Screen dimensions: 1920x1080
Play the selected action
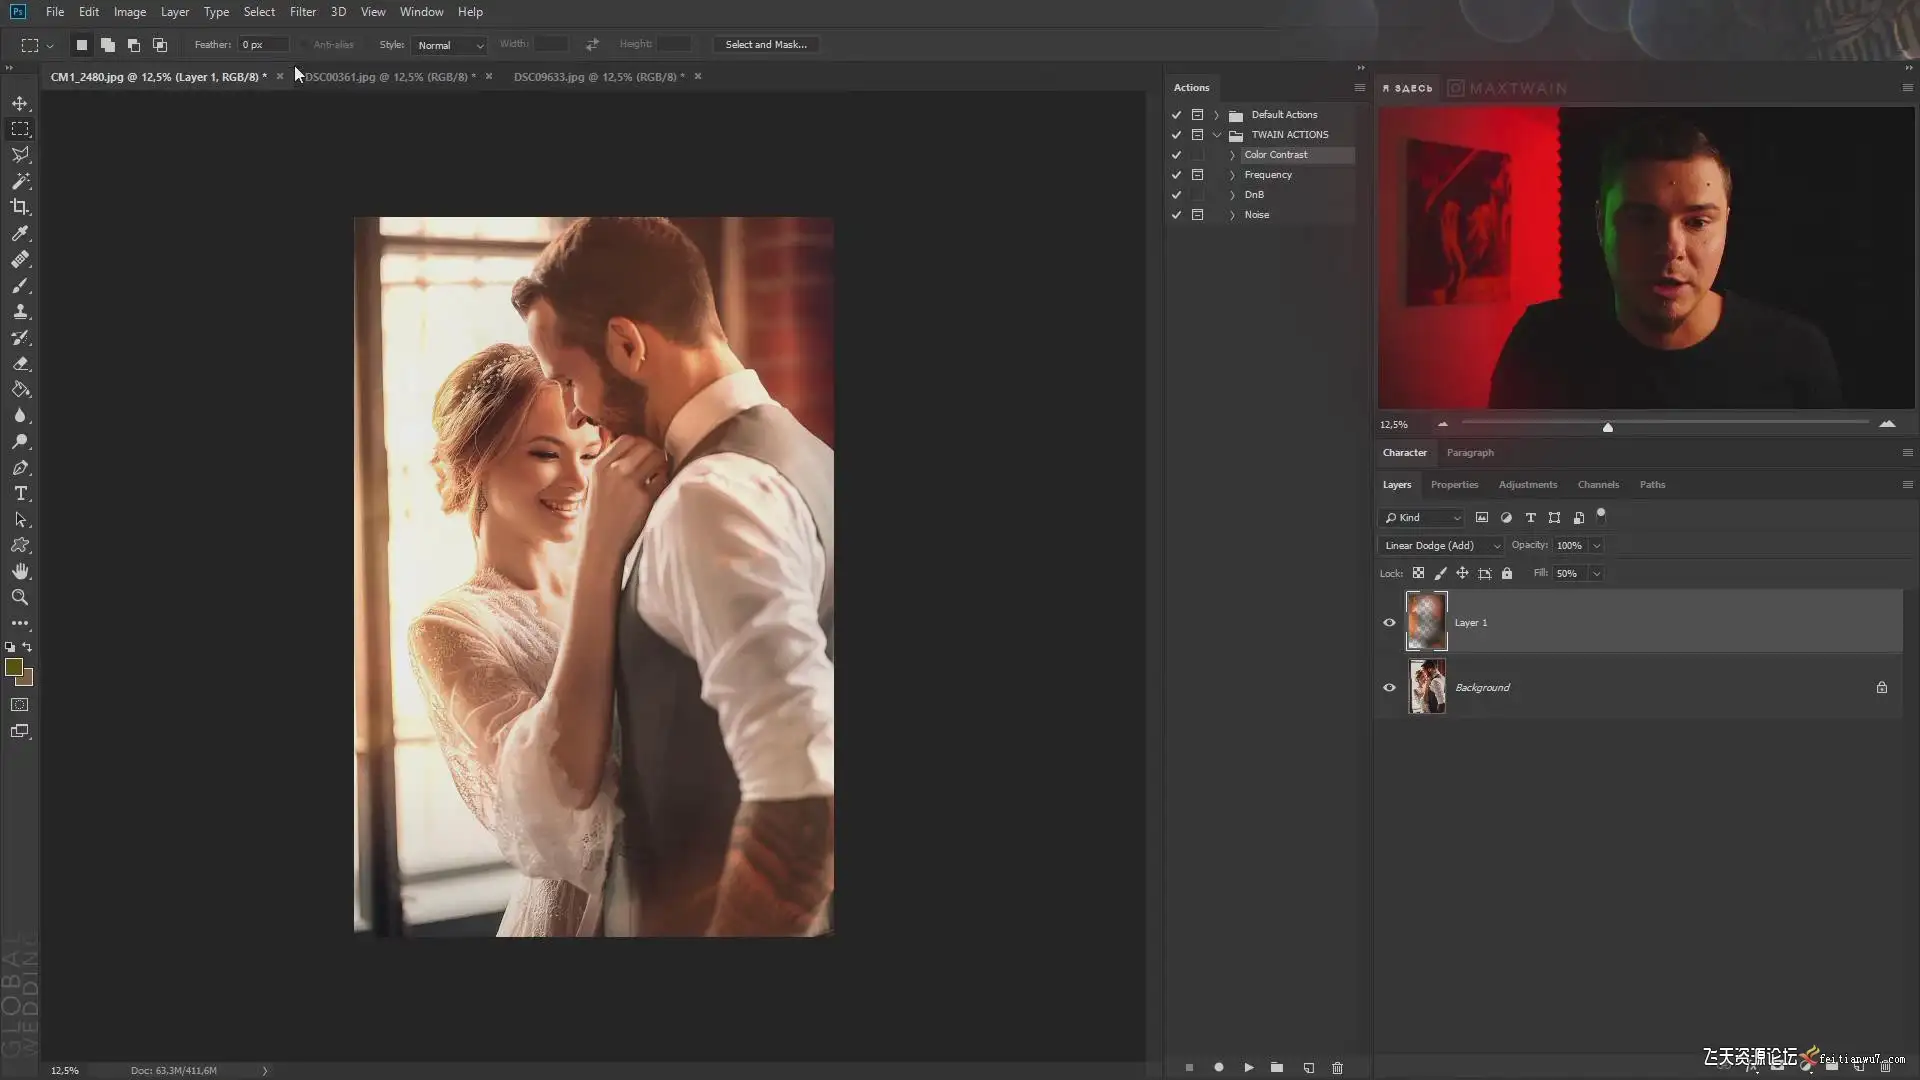1248,1067
